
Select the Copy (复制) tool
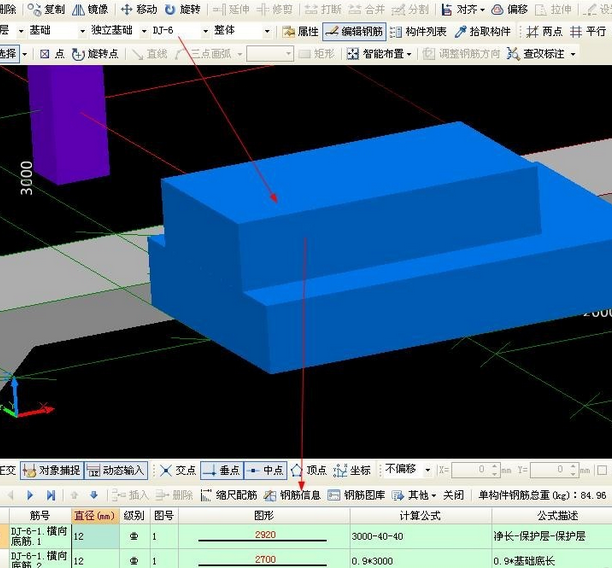point(46,9)
